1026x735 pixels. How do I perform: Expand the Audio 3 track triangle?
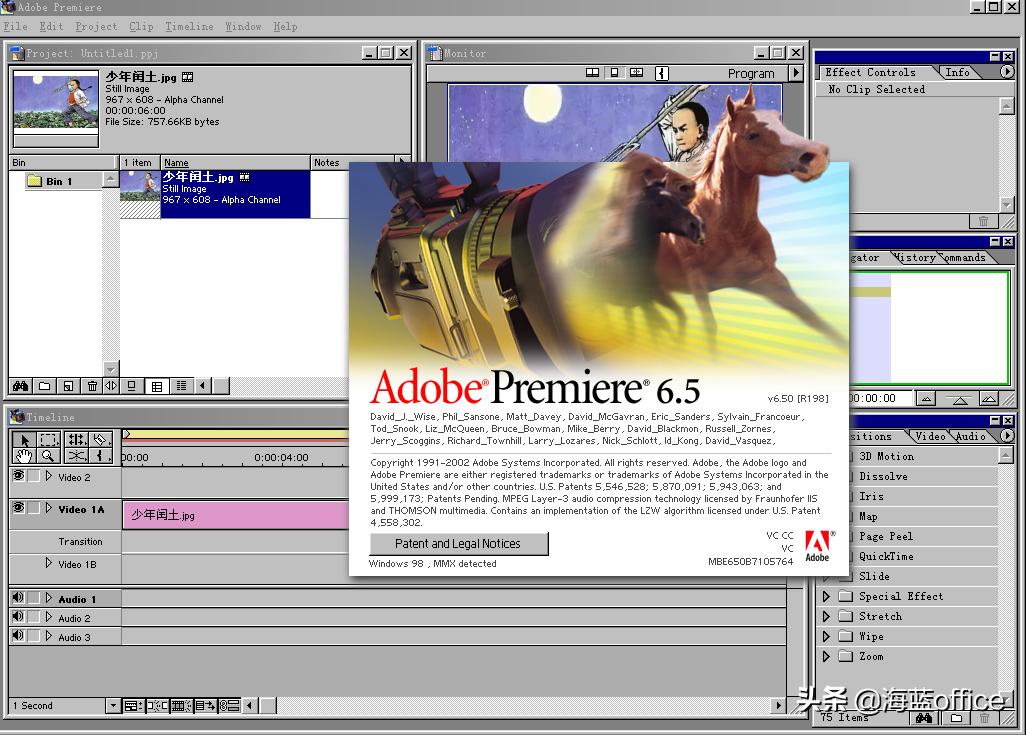click(x=48, y=636)
